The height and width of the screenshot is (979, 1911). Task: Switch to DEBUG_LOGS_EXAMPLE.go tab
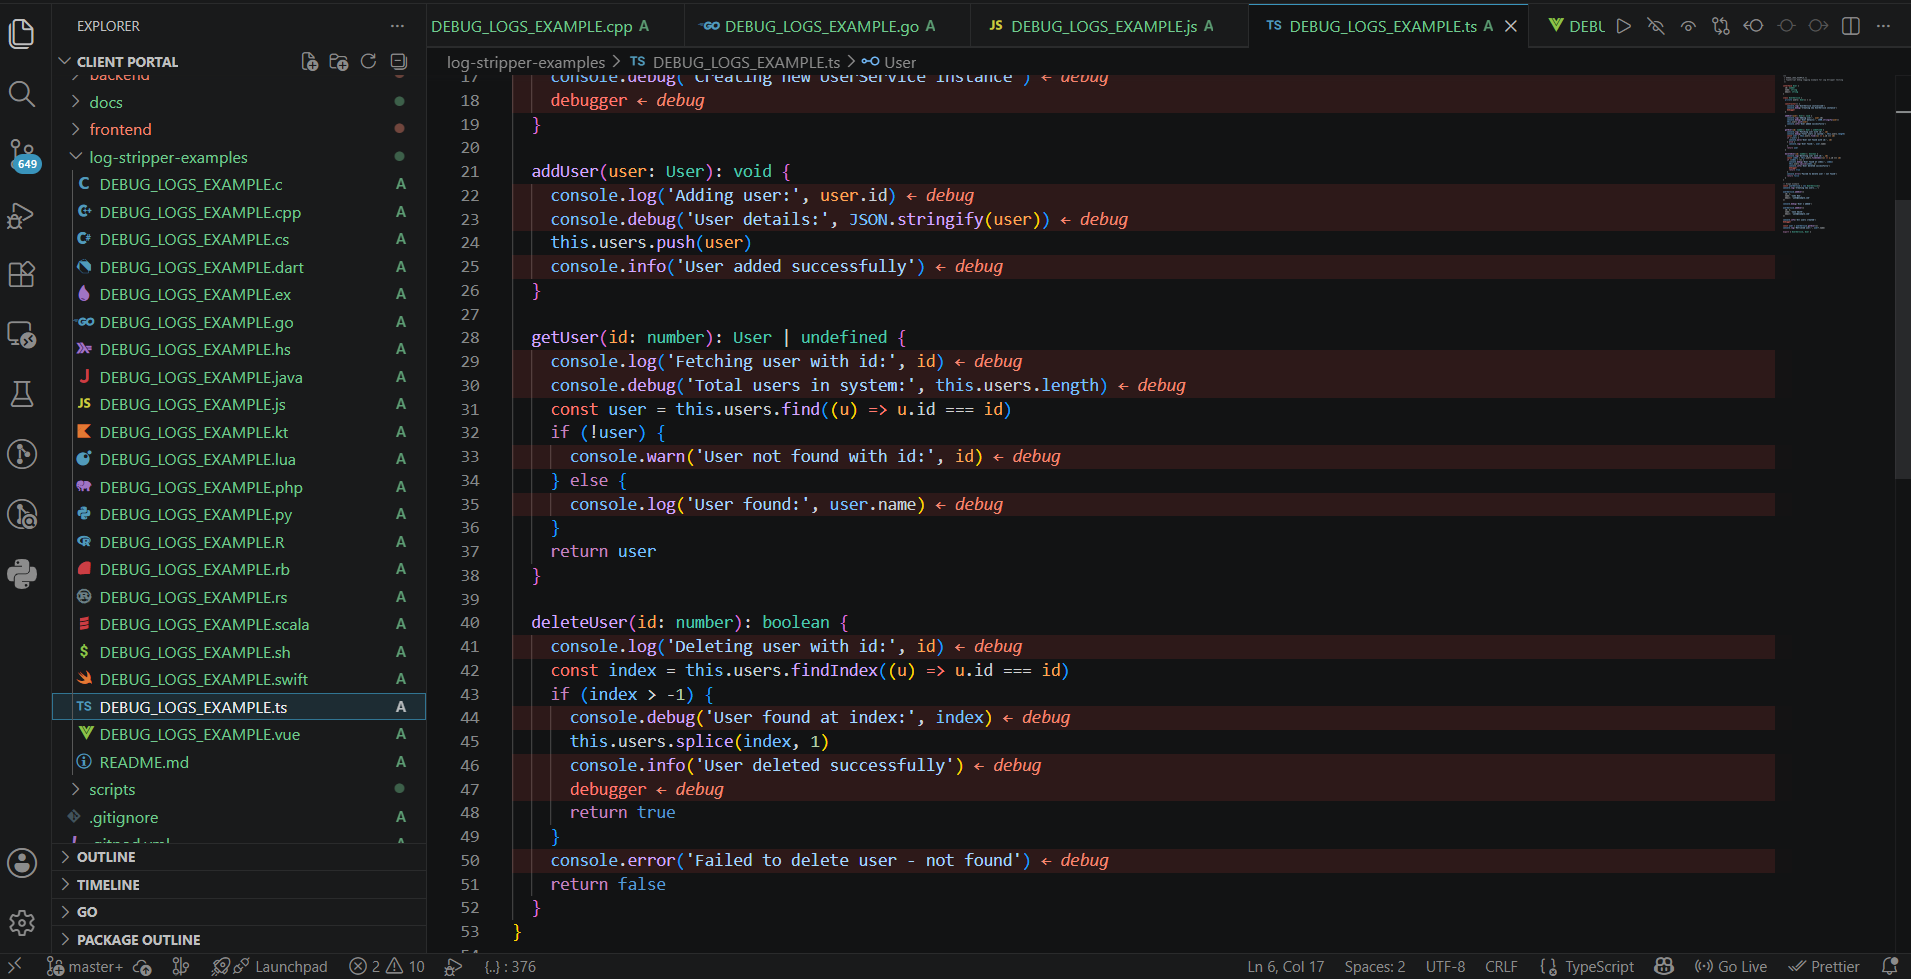point(827,26)
